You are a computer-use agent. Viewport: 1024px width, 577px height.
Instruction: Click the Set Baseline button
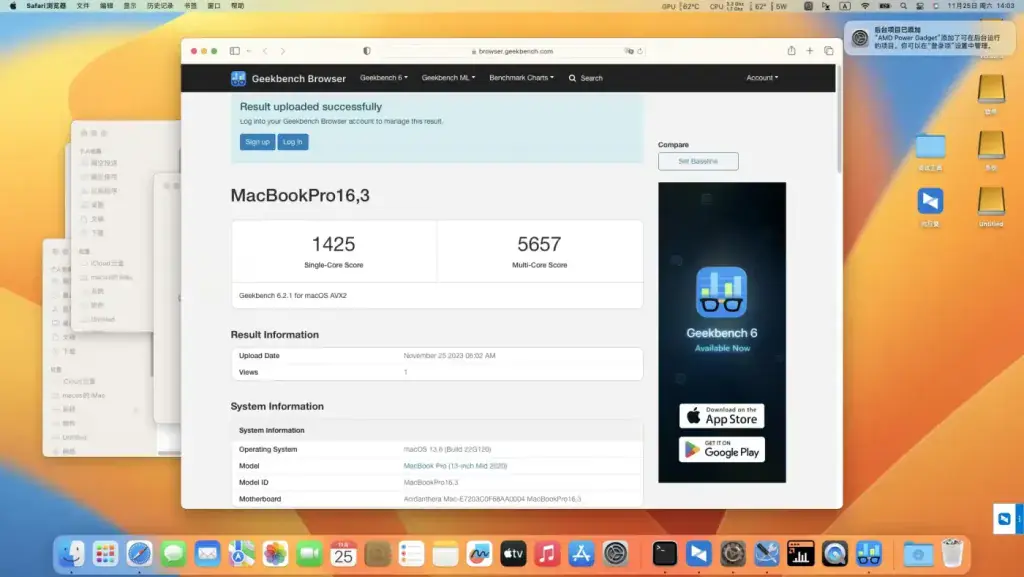point(698,161)
